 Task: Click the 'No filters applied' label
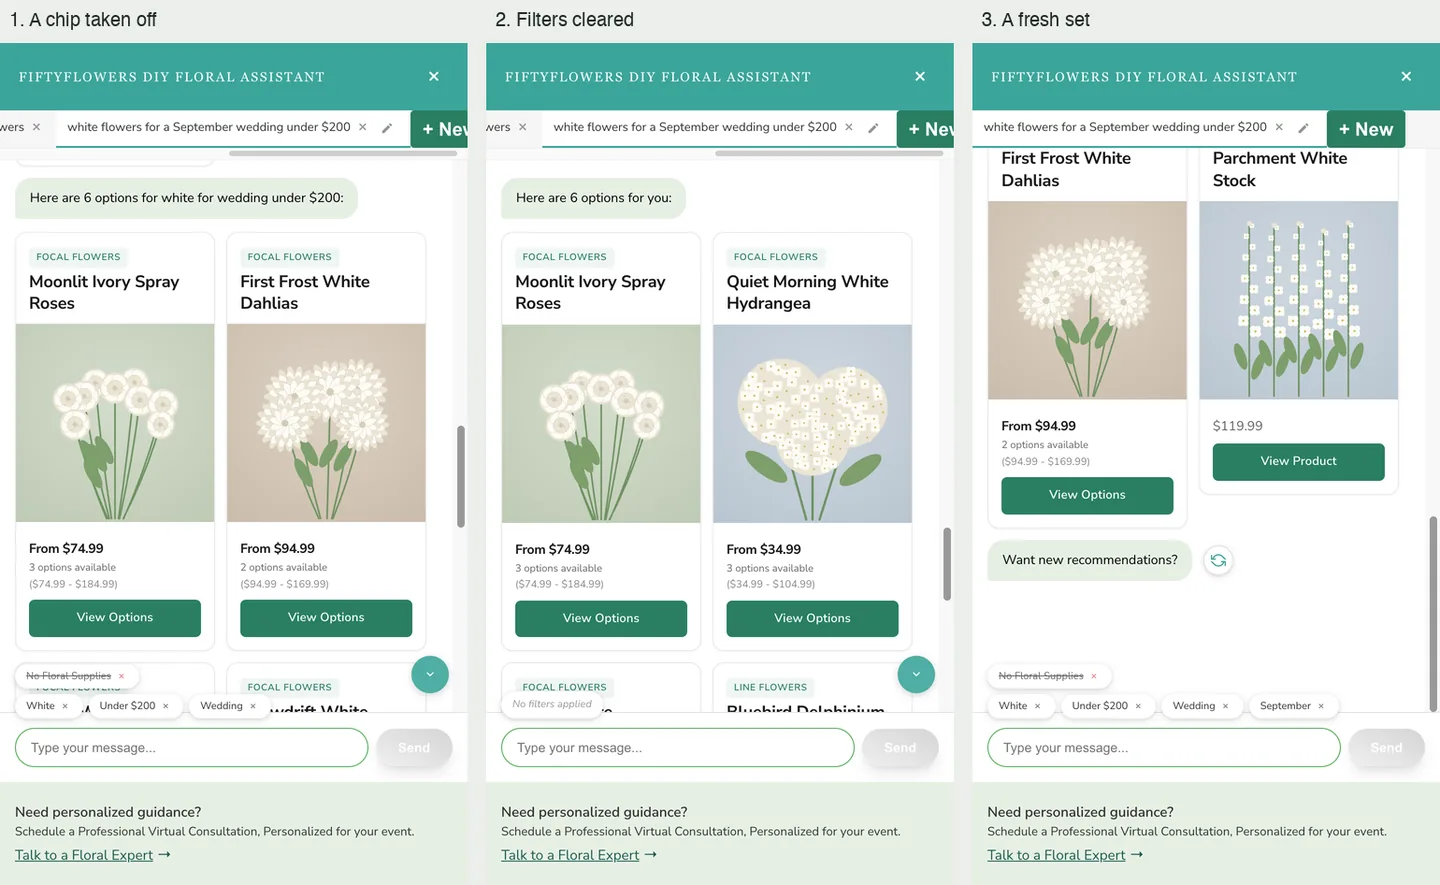[552, 704]
